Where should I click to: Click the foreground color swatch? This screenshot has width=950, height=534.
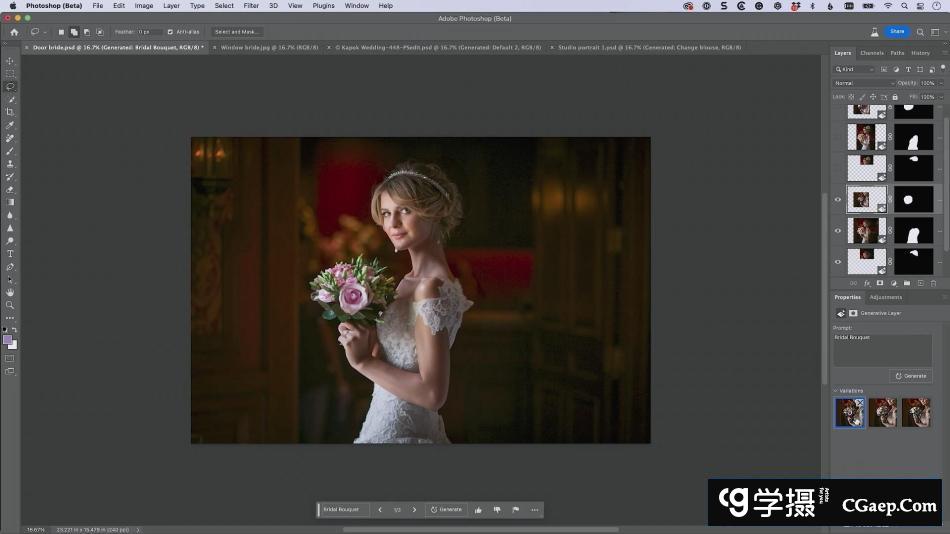click(8, 339)
